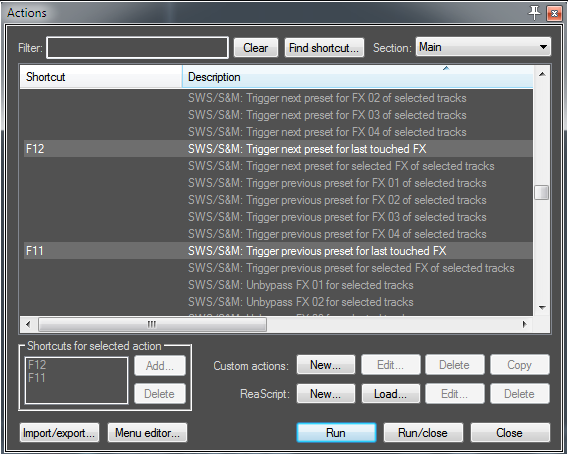Click Copy in the Custom actions row
This screenshot has width=568, height=454.
tap(519, 365)
